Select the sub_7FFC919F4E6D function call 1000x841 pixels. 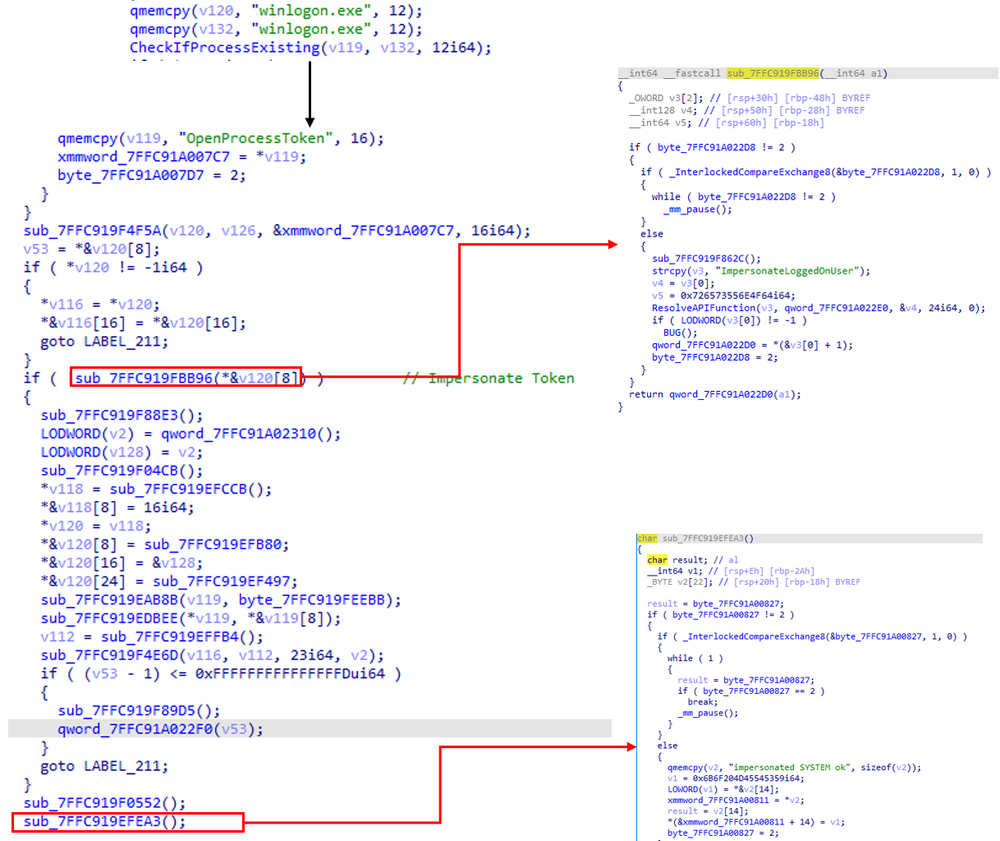[x=212, y=656]
